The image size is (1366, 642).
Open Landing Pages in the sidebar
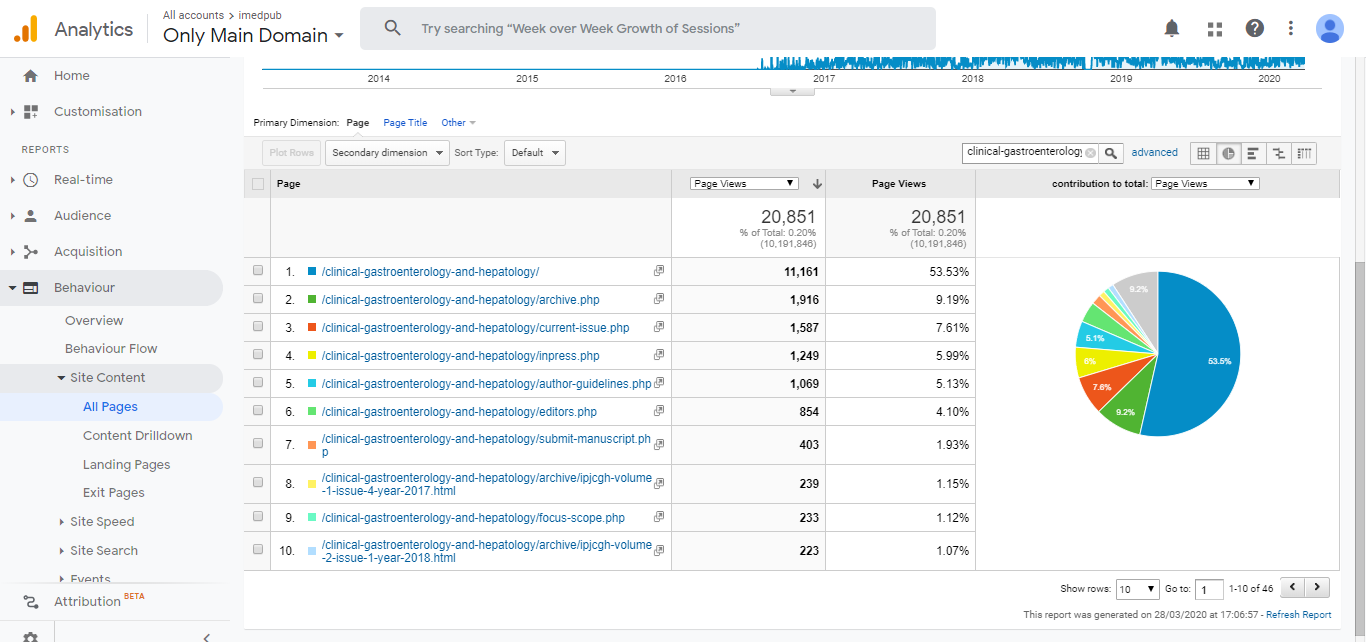(126, 464)
